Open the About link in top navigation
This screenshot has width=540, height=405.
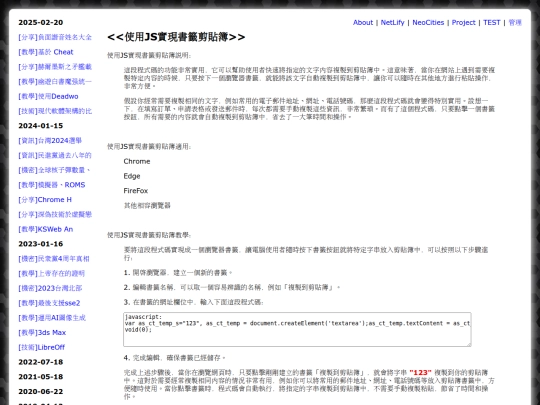(x=363, y=22)
